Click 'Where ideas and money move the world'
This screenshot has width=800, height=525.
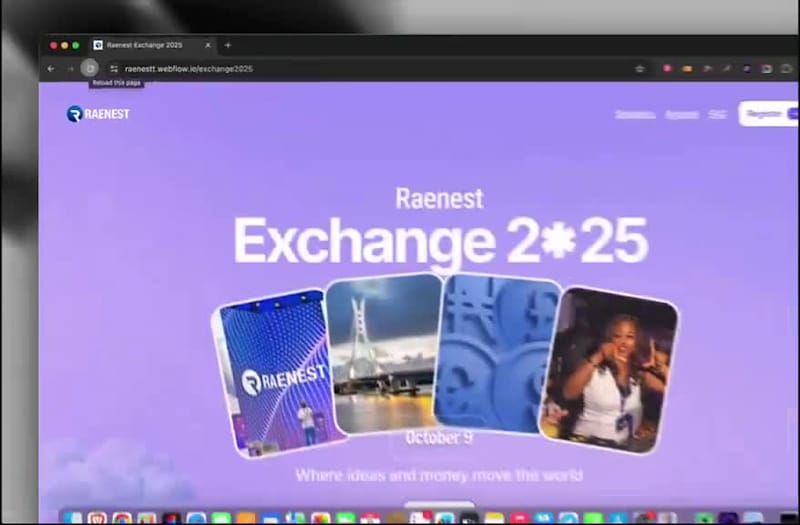439,476
